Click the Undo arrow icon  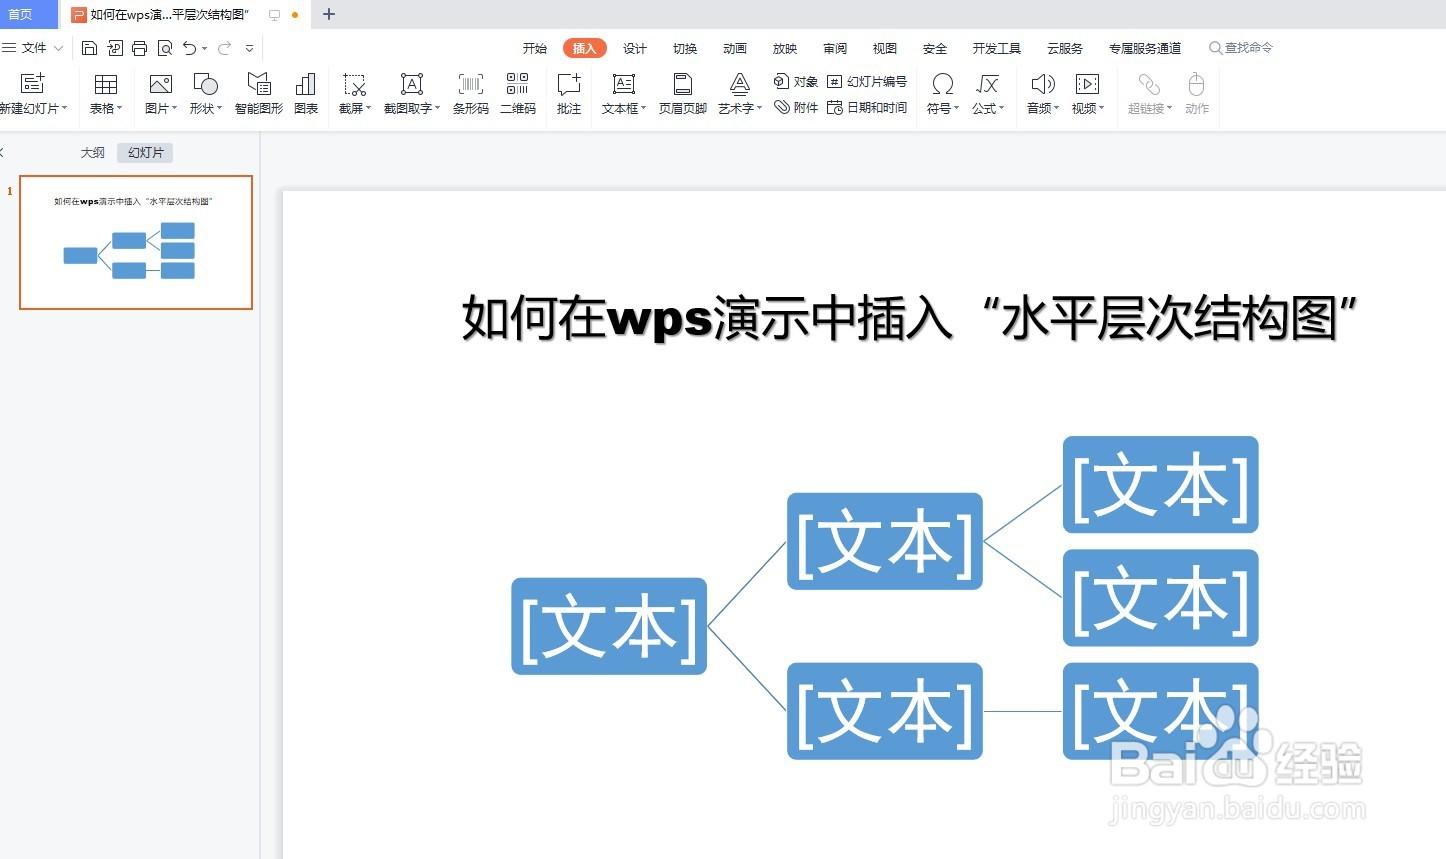click(x=190, y=48)
